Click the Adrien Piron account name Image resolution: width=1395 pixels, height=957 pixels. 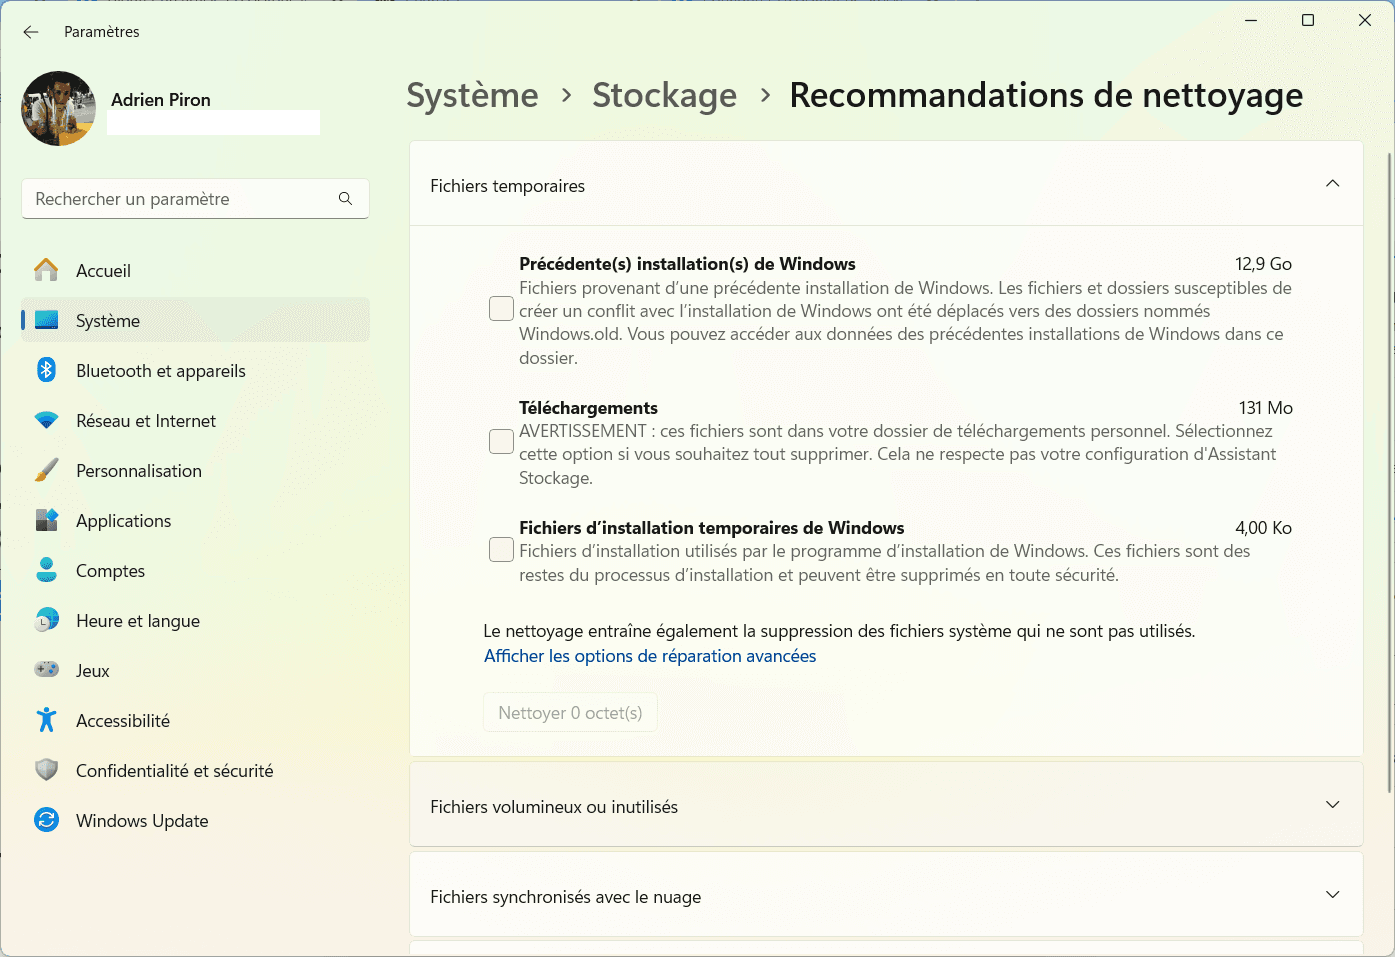[x=161, y=100]
